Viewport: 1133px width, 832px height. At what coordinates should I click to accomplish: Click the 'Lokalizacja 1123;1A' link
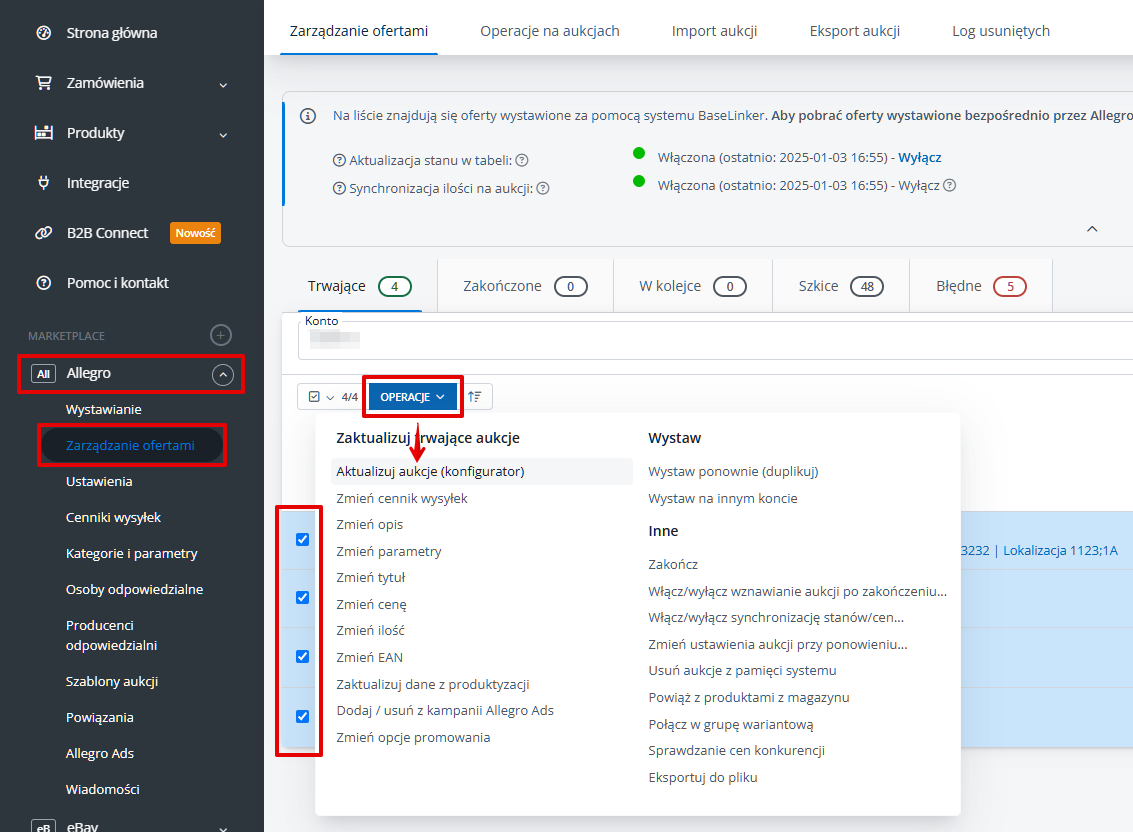coord(1060,551)
